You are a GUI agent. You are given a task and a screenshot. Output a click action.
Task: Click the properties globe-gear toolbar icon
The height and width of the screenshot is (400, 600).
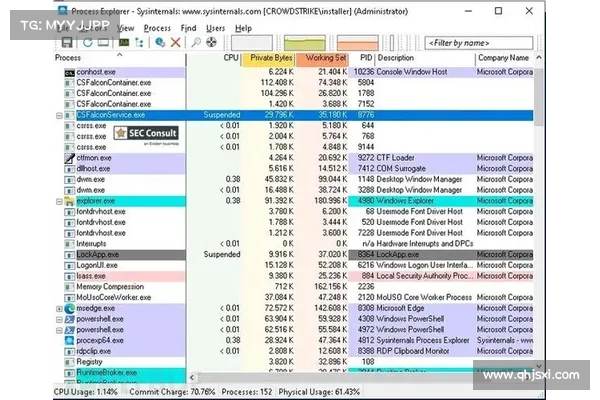coord(160,42)
